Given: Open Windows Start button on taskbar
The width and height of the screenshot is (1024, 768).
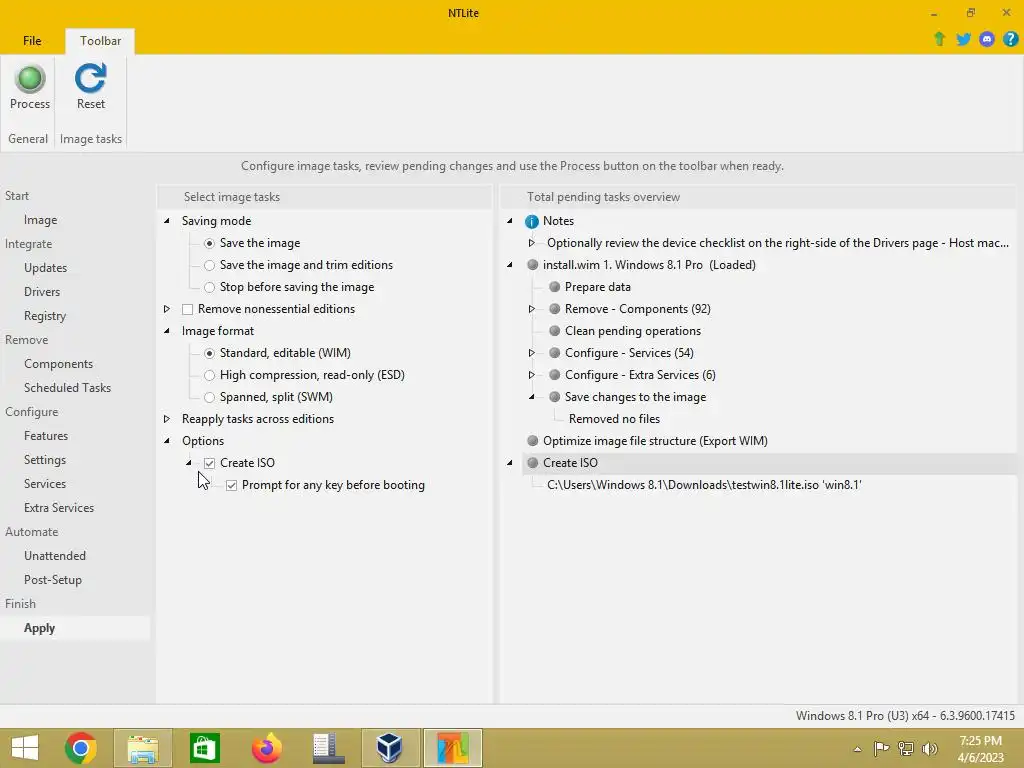Looking at the screenshot, I should pyautogui.click(x=25, y=748).
